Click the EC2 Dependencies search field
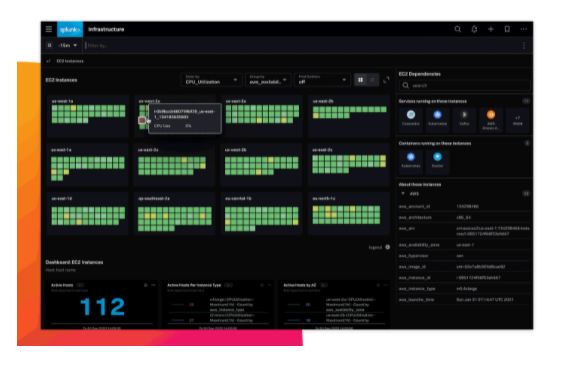 (x=464, y=85)
